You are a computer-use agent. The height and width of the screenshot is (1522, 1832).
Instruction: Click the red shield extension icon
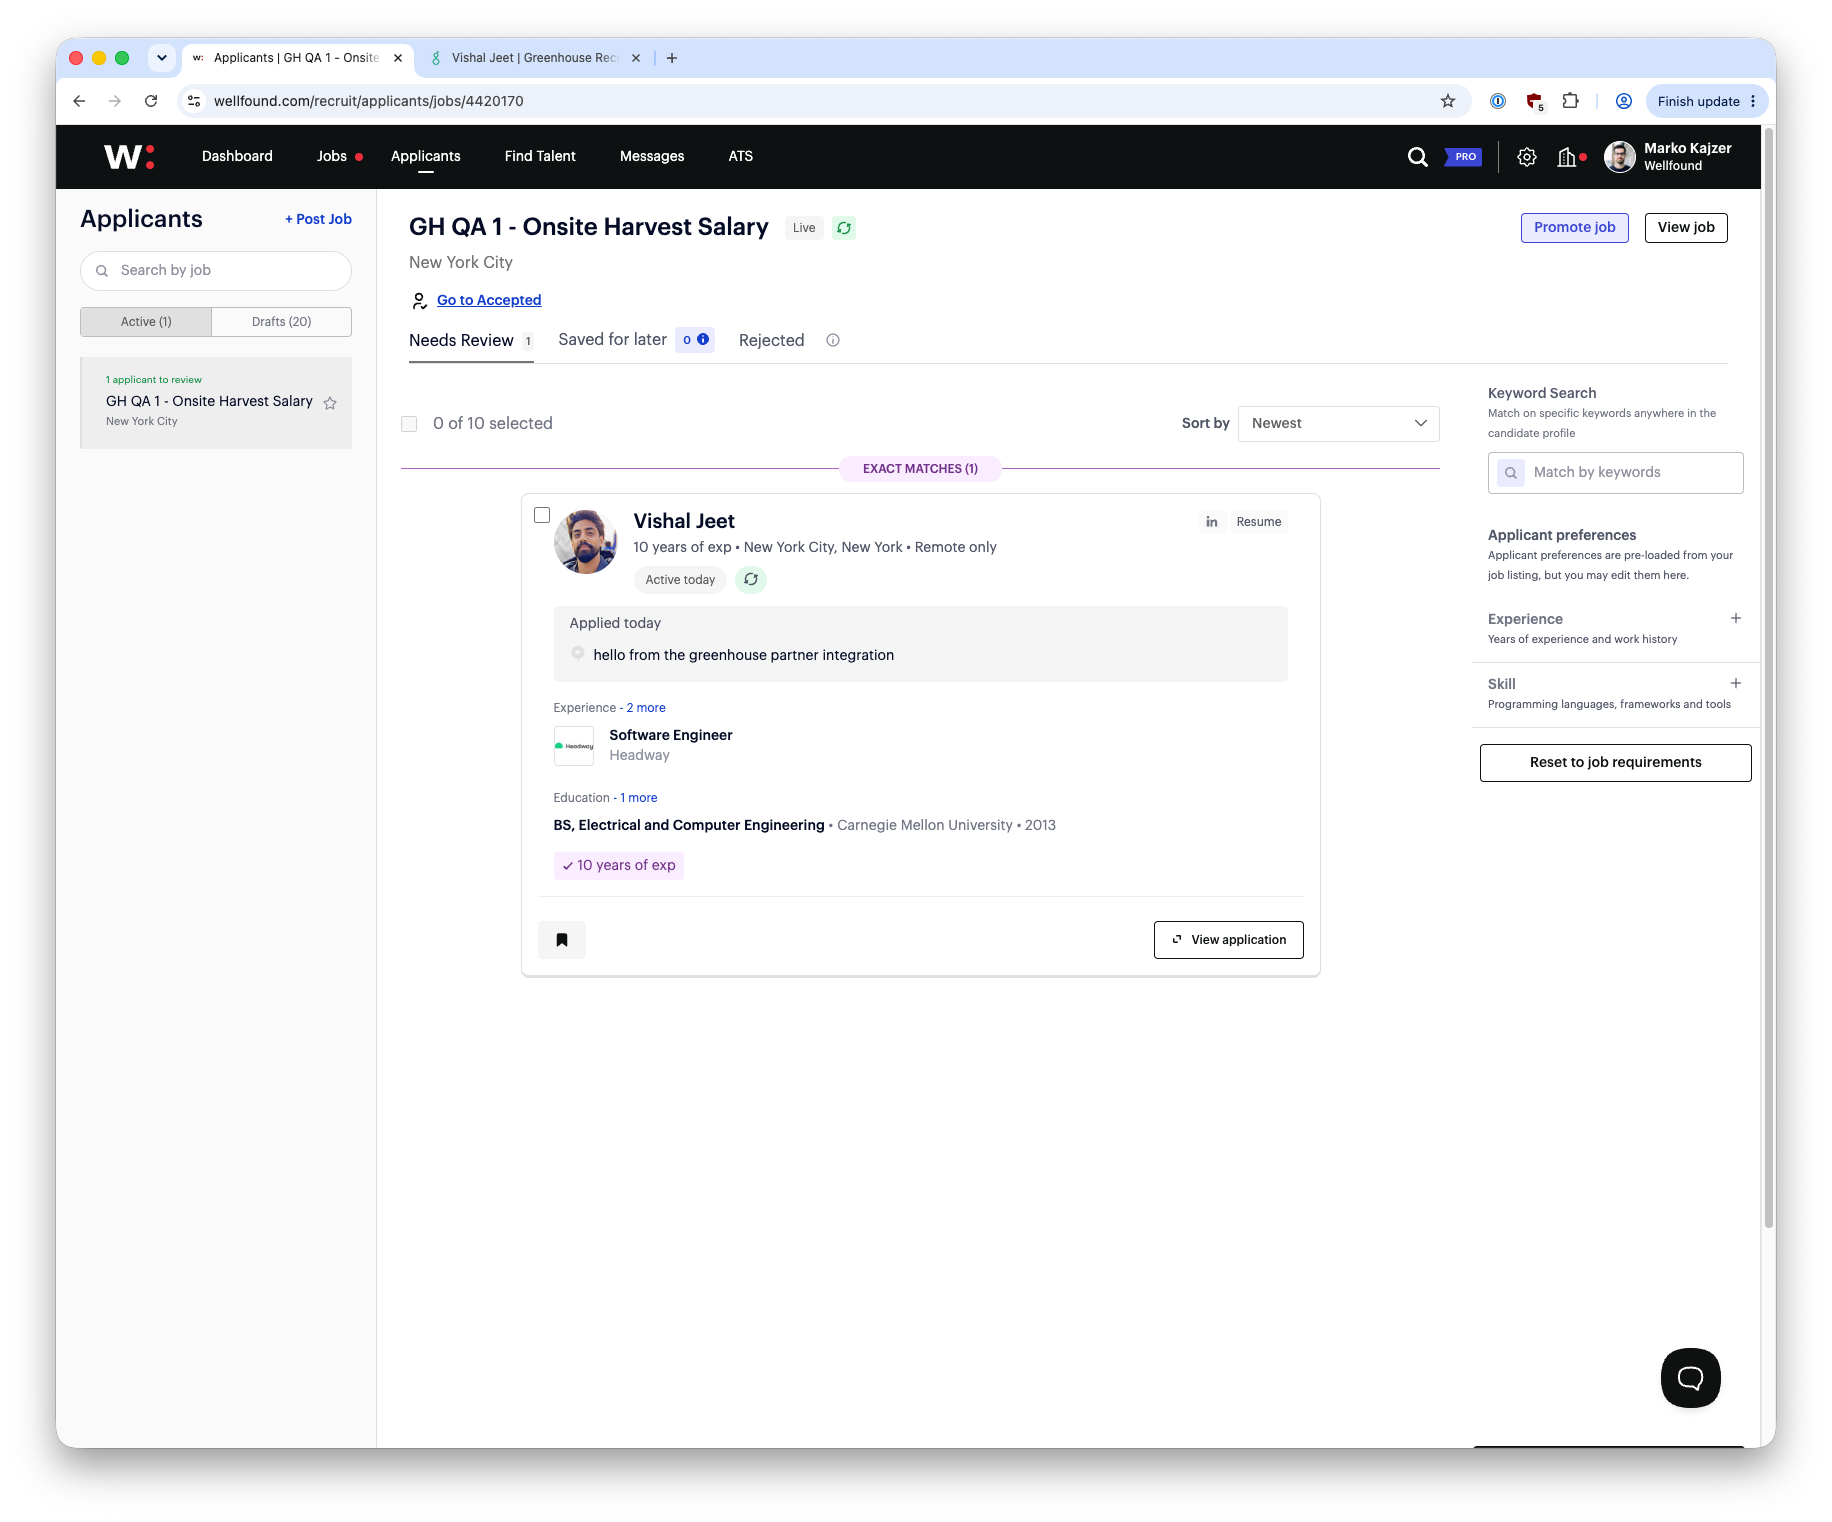[1535, 101]
